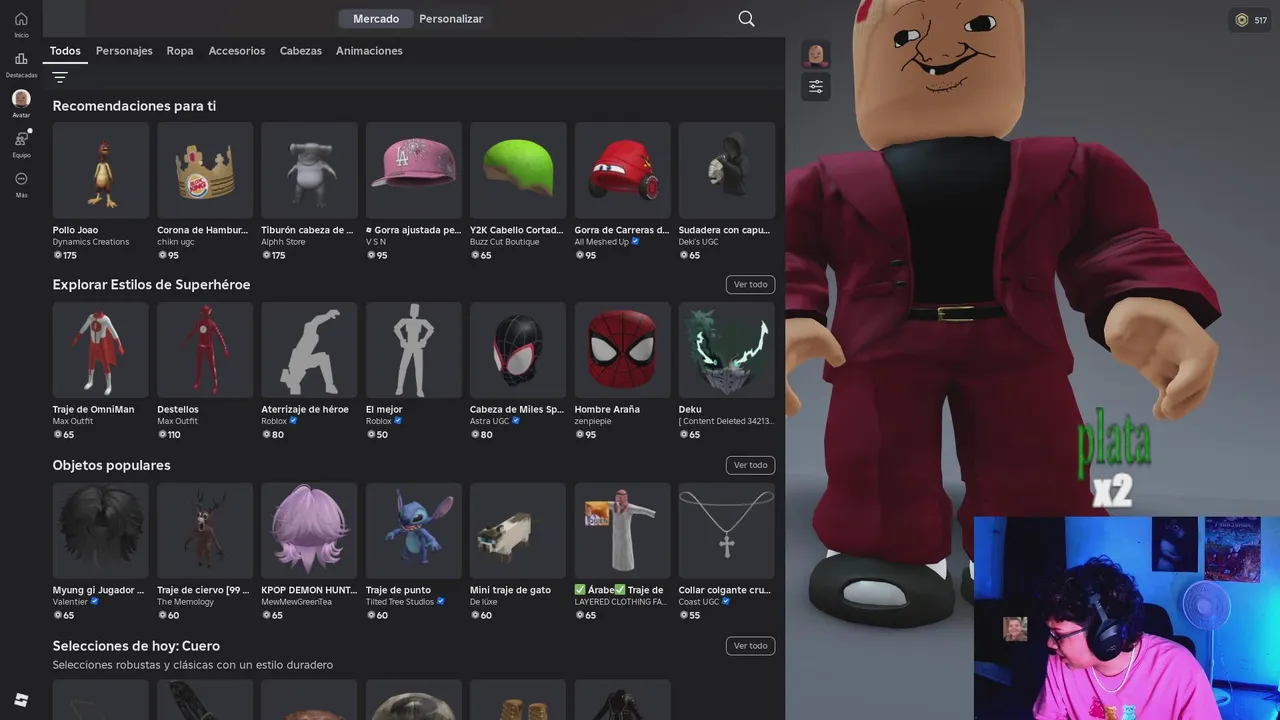Open the Sudadera con capucha thumbnail

(x=727, y=170)
